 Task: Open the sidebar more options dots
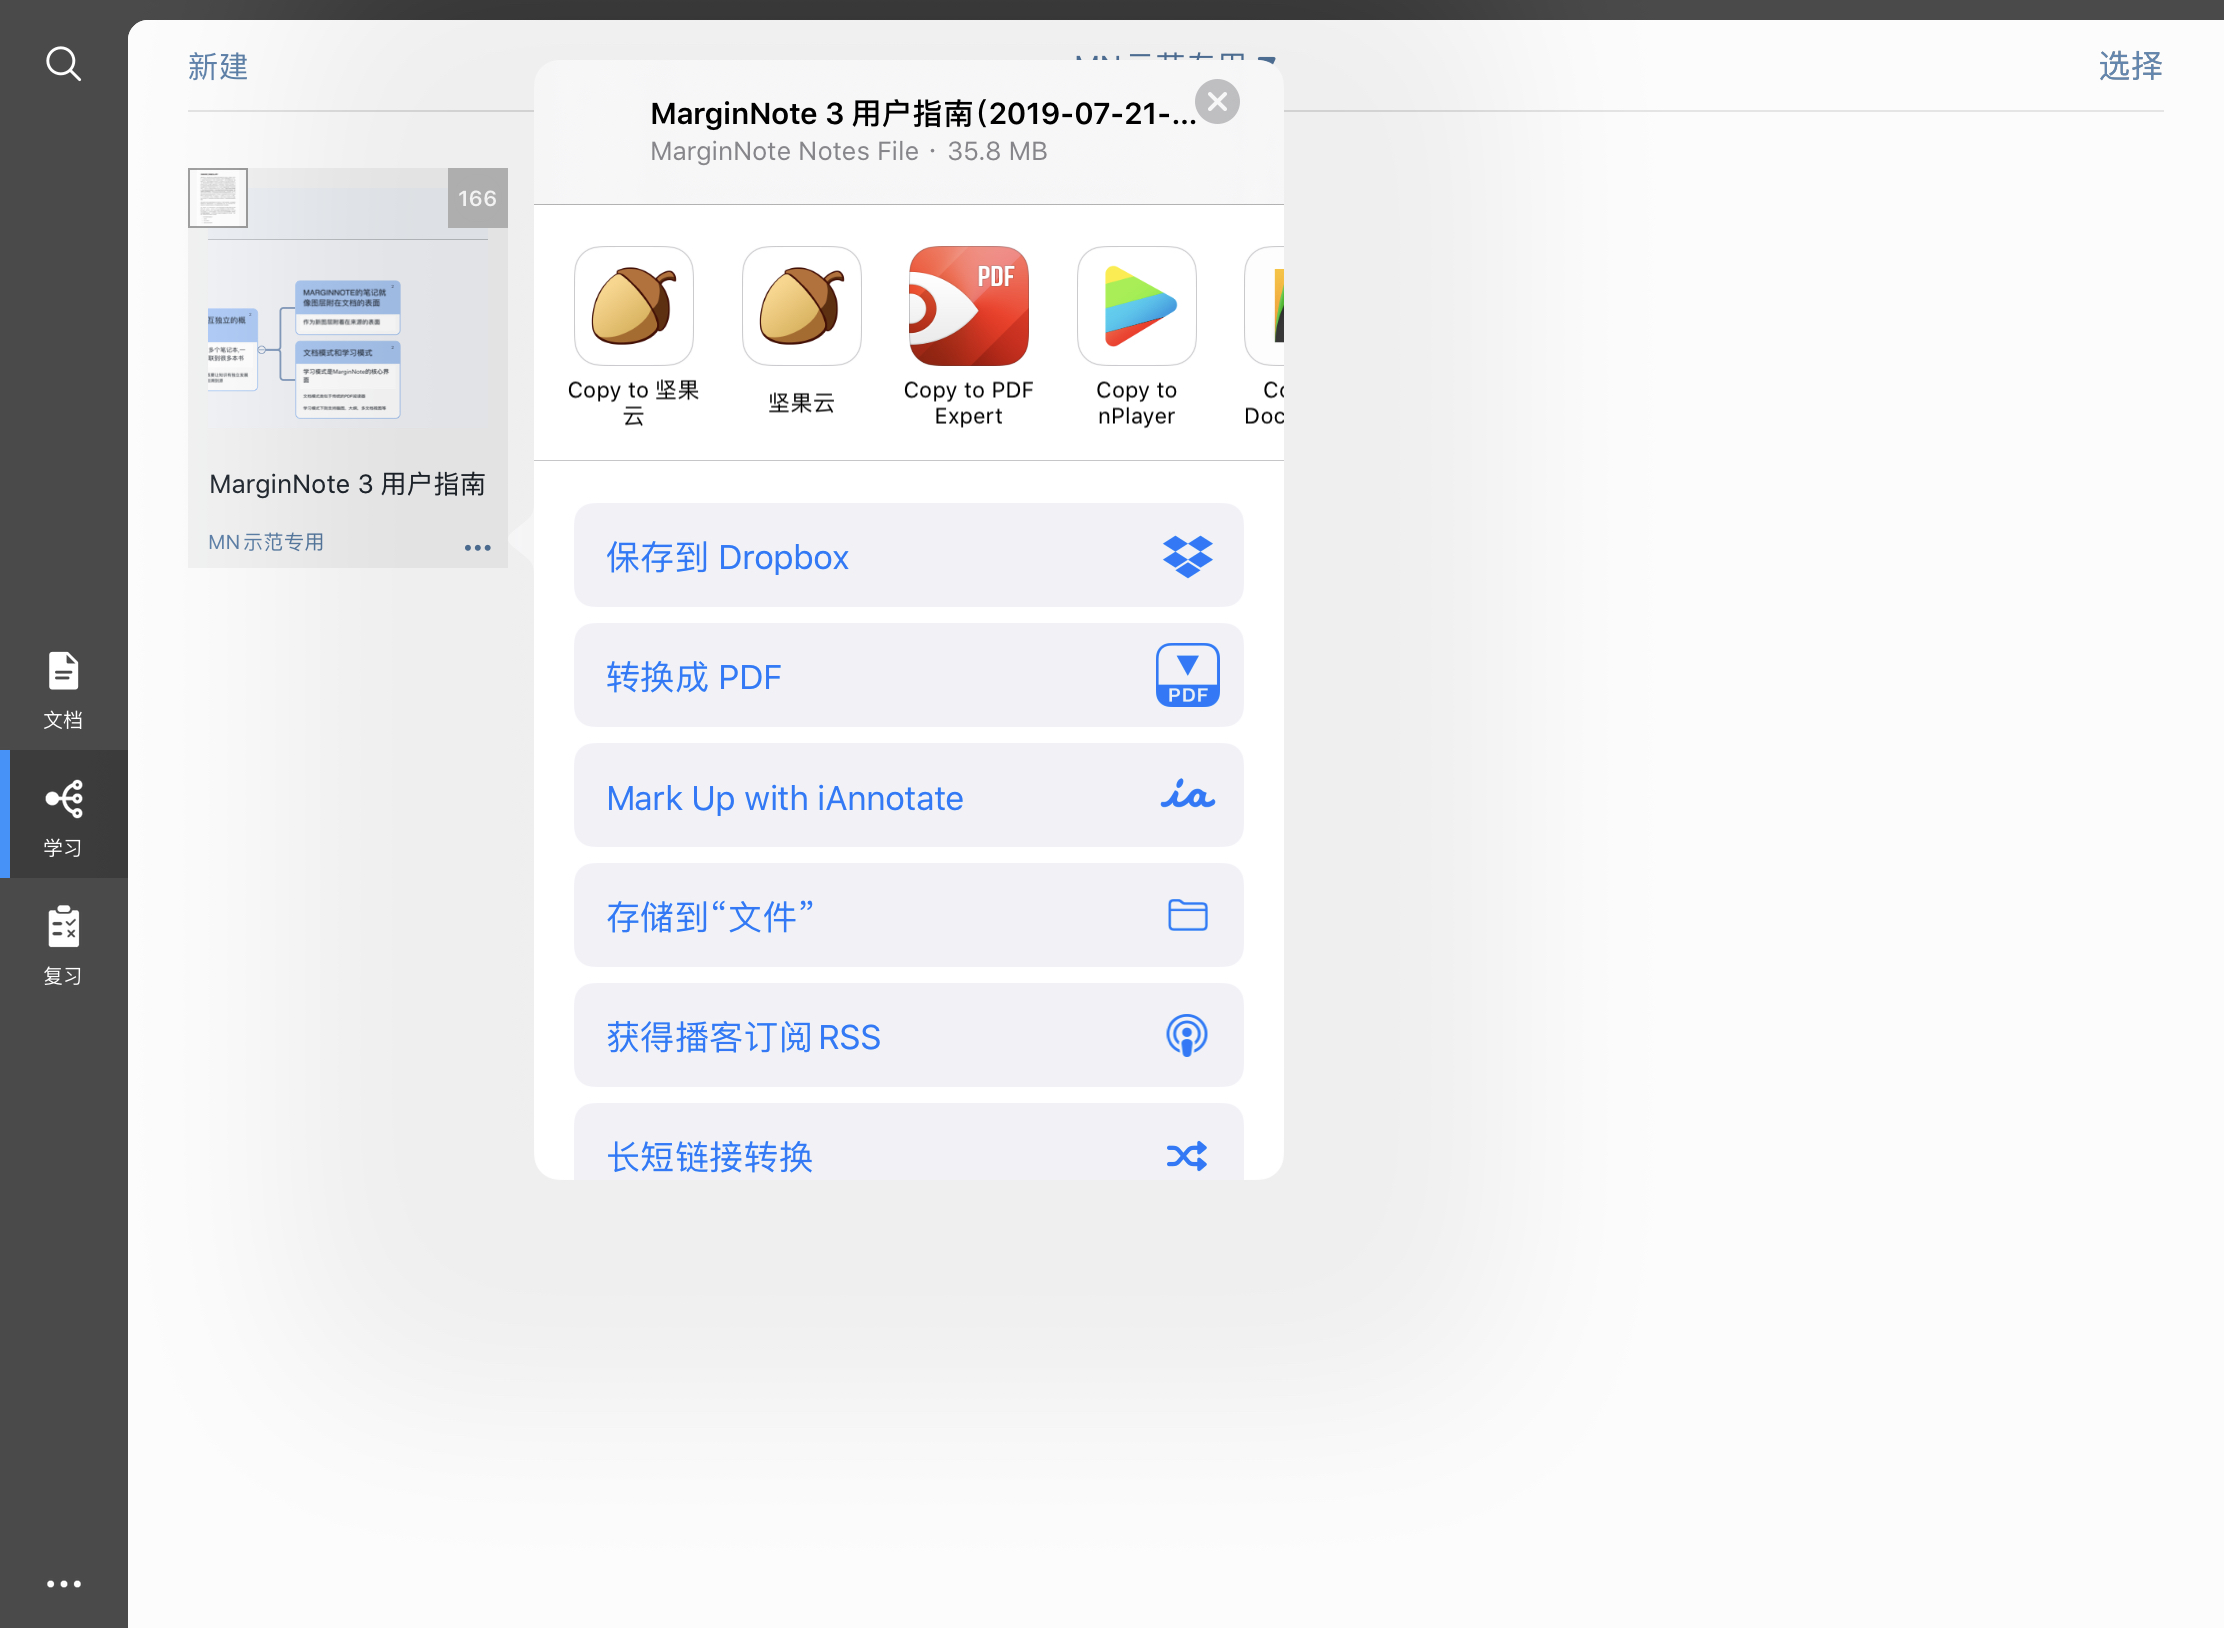point(63,1584)
